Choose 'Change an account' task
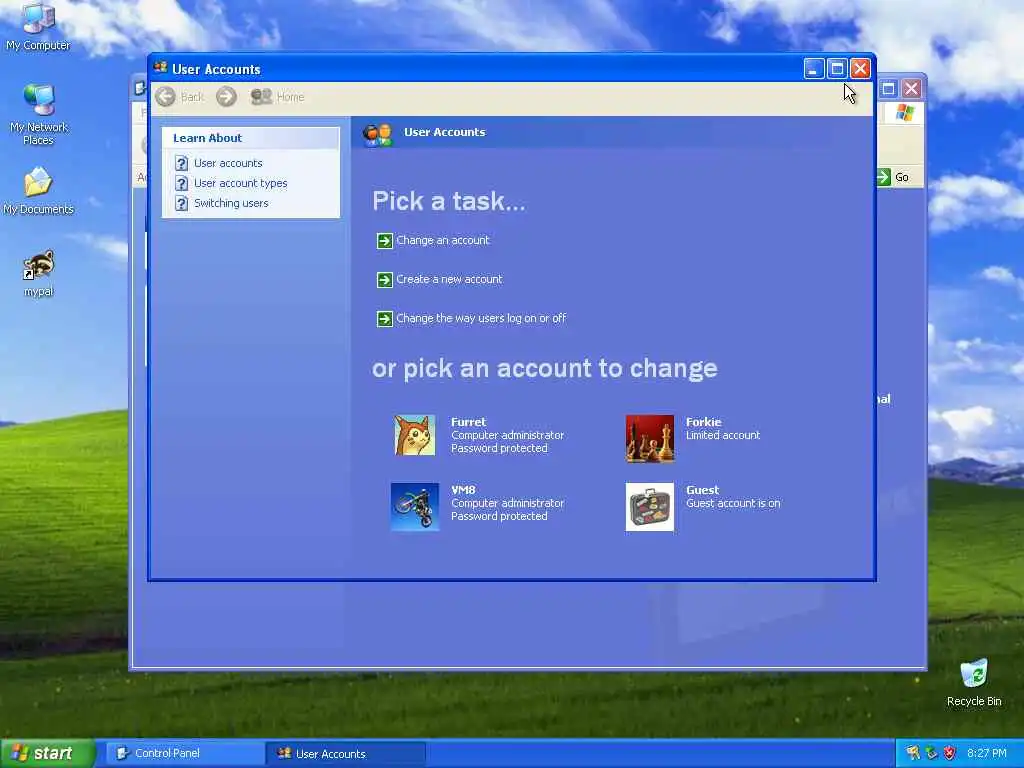The height and width of the screenshot is (768, 1024). click(x=443, y=240)
